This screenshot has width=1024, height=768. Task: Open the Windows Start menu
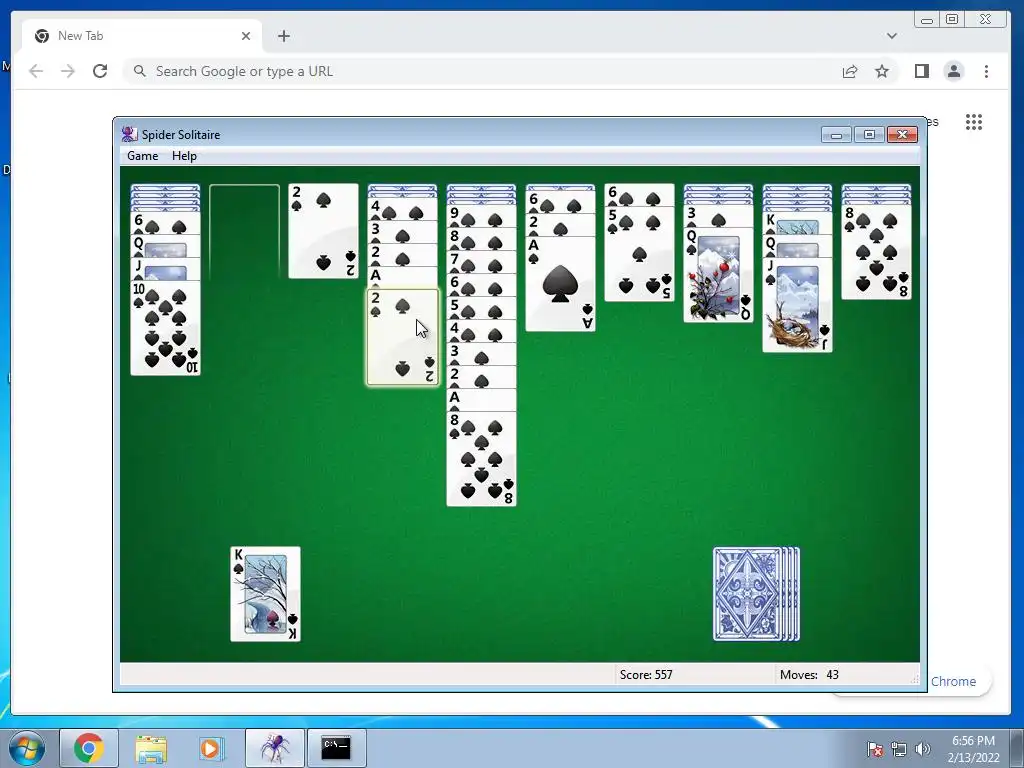[26, 748]
